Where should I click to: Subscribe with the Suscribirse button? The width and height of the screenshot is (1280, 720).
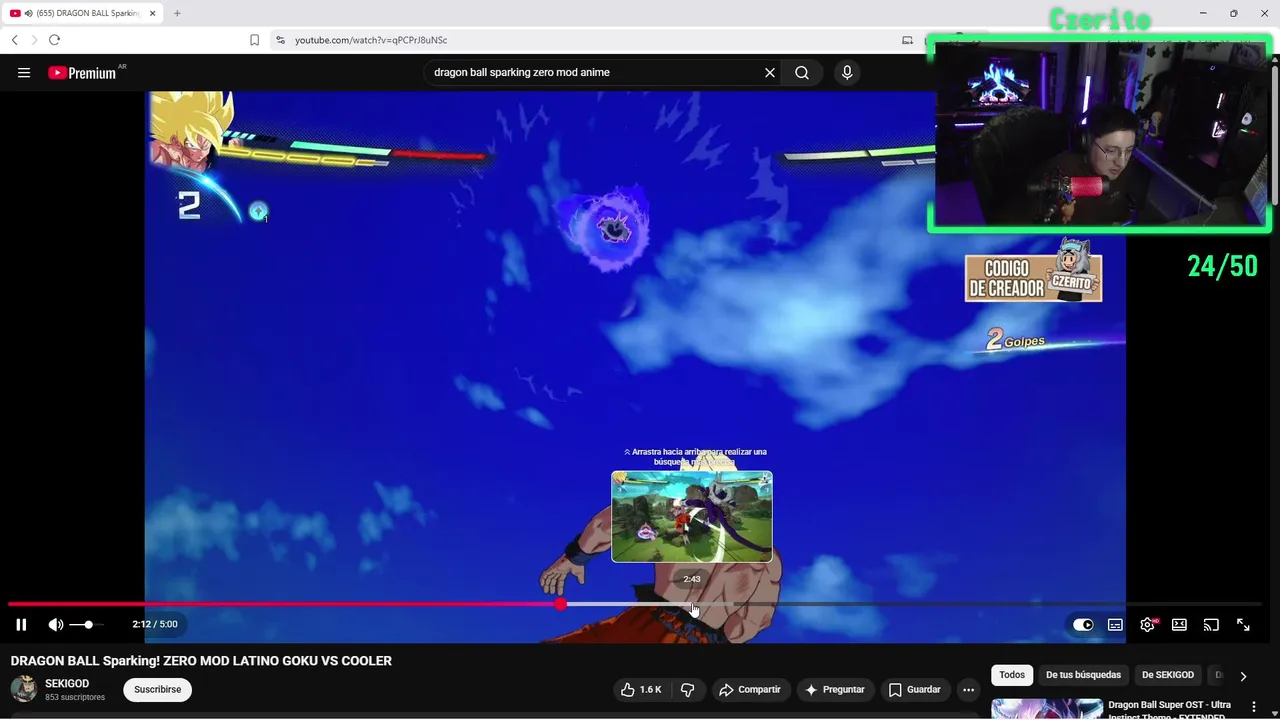pyautogui.click(x=157, y=690)
